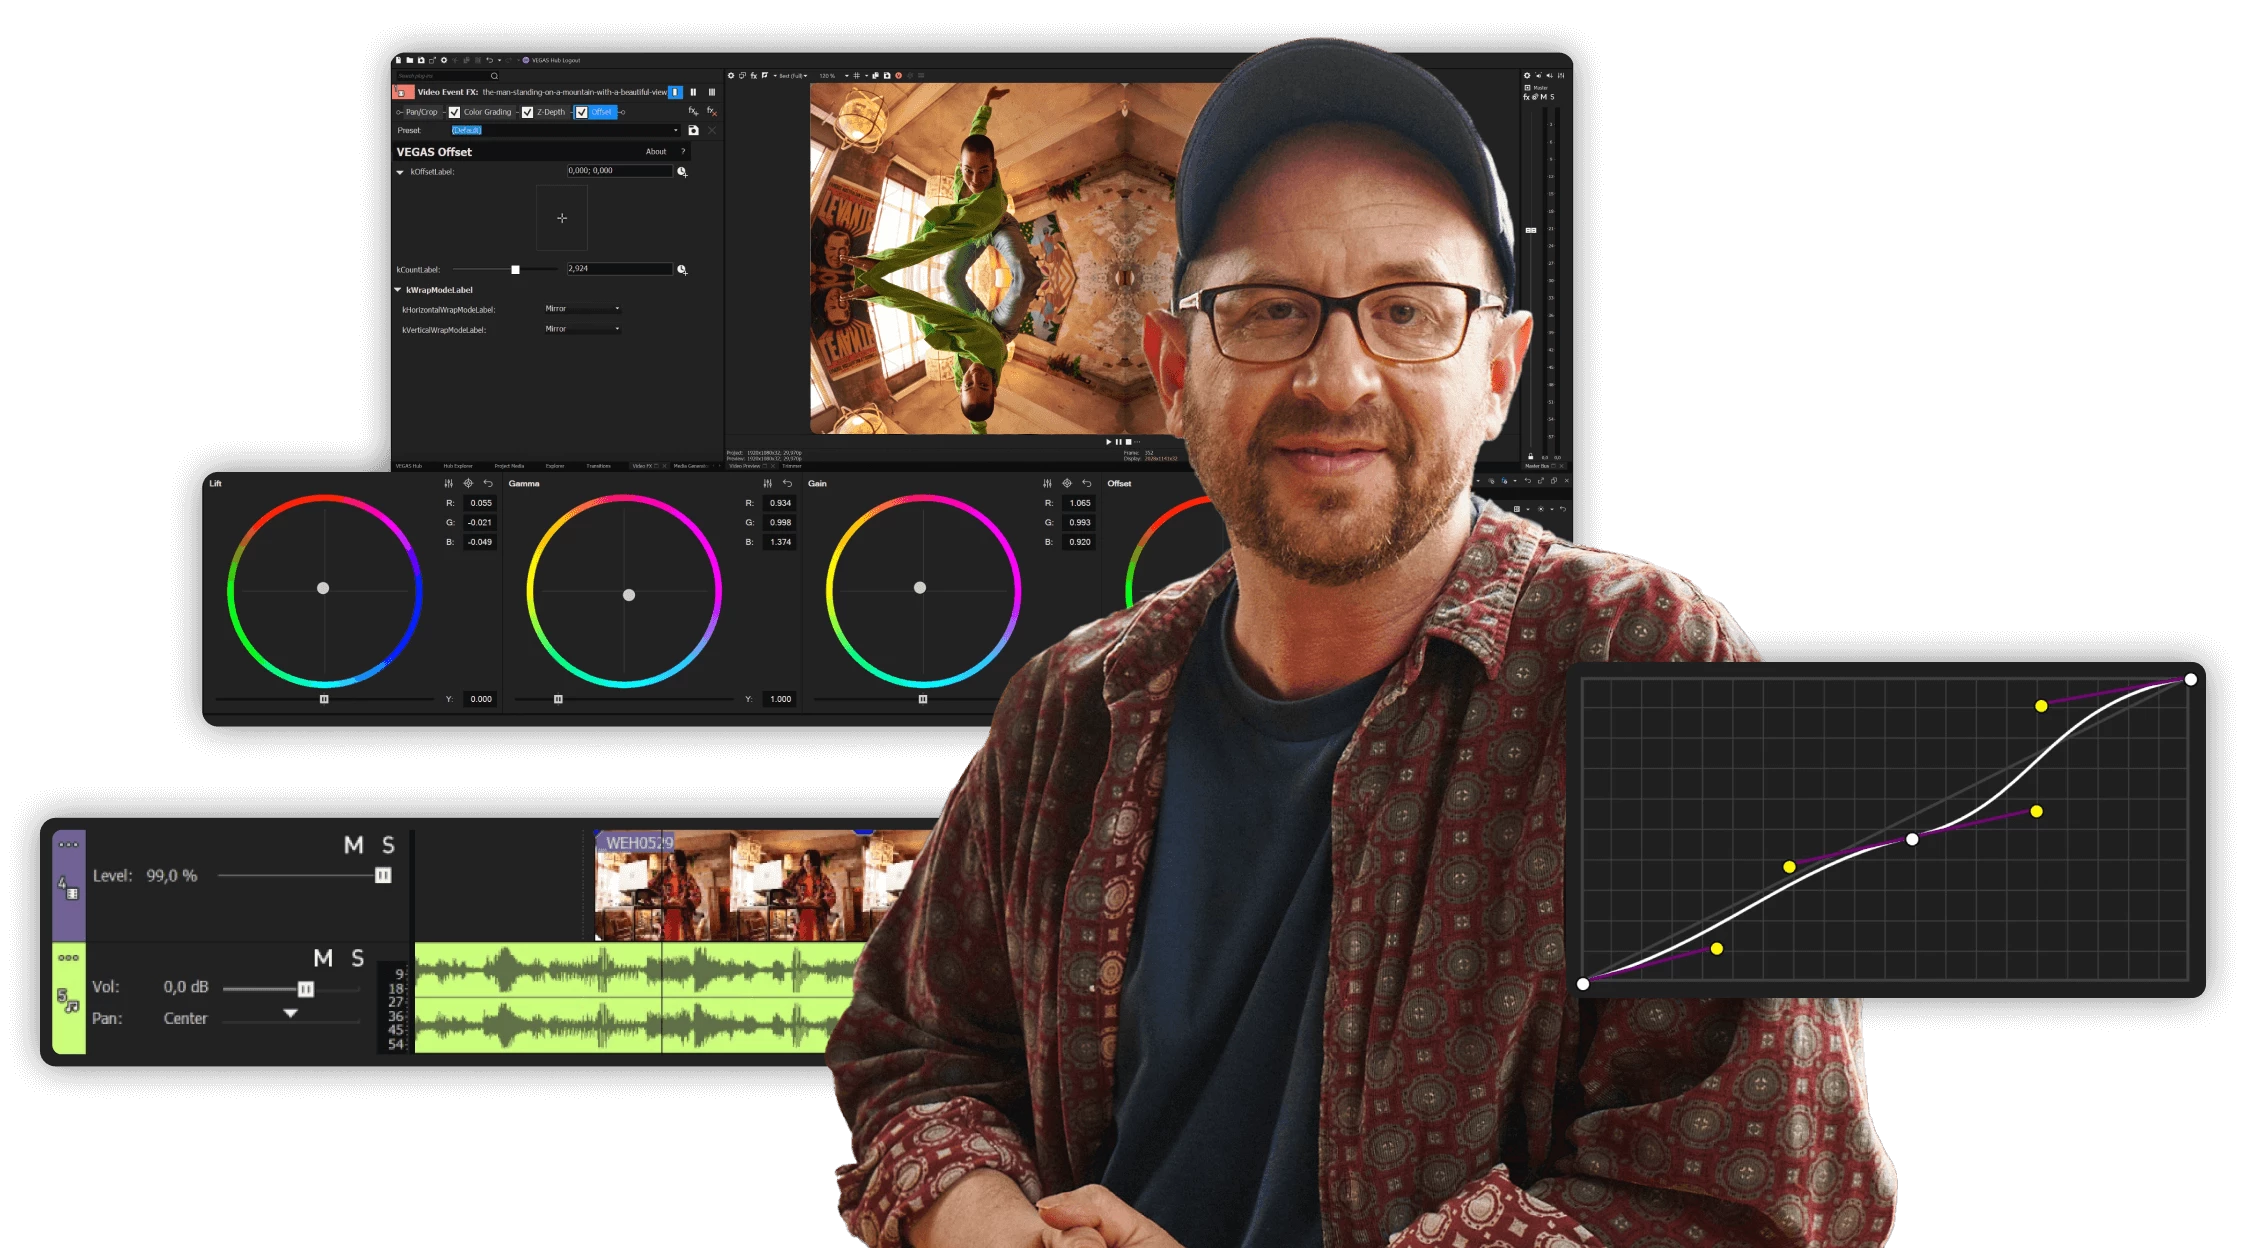2246x1248 pixels.
Task: Click the About link in VEGAS Offset
Action: [x=656, y=152]
